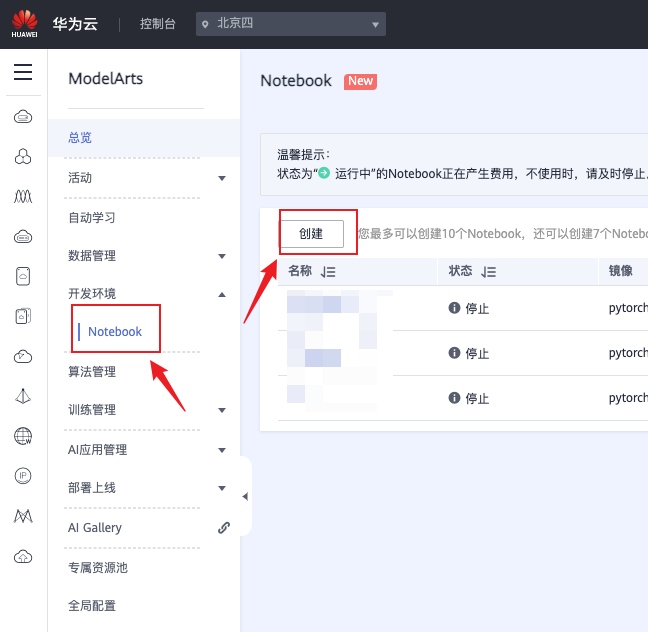Expand the 训练管理 menu section

(x=221, y=410)
